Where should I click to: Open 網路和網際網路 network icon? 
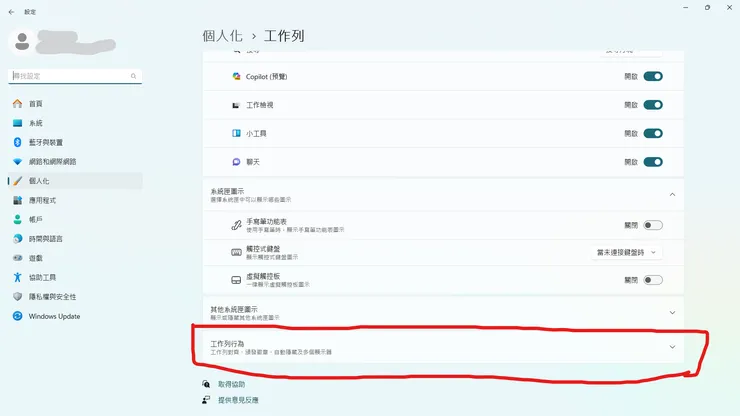[x=17, y=161]
